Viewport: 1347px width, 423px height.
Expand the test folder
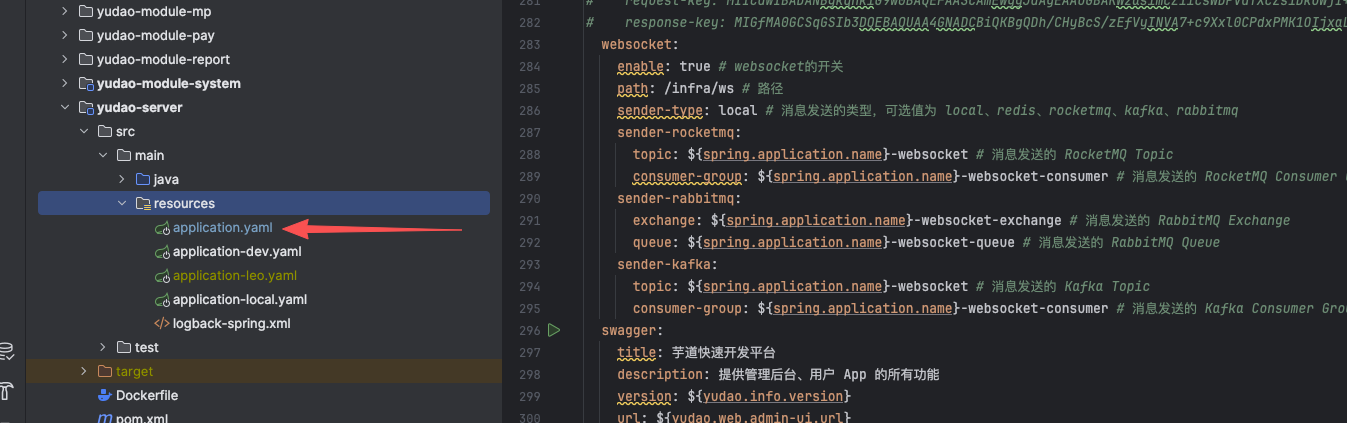pyautogui.click(x=102, y=348)
